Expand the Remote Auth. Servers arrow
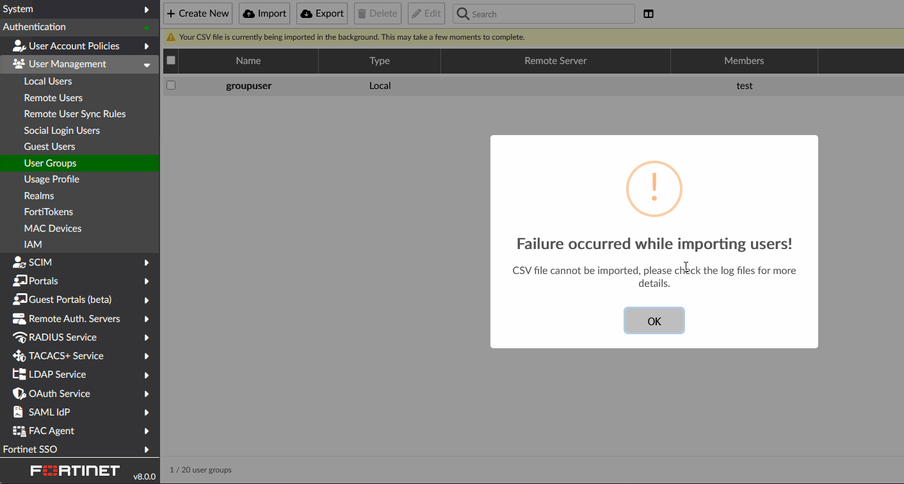The image size is (904, 484). click(146, 319)
